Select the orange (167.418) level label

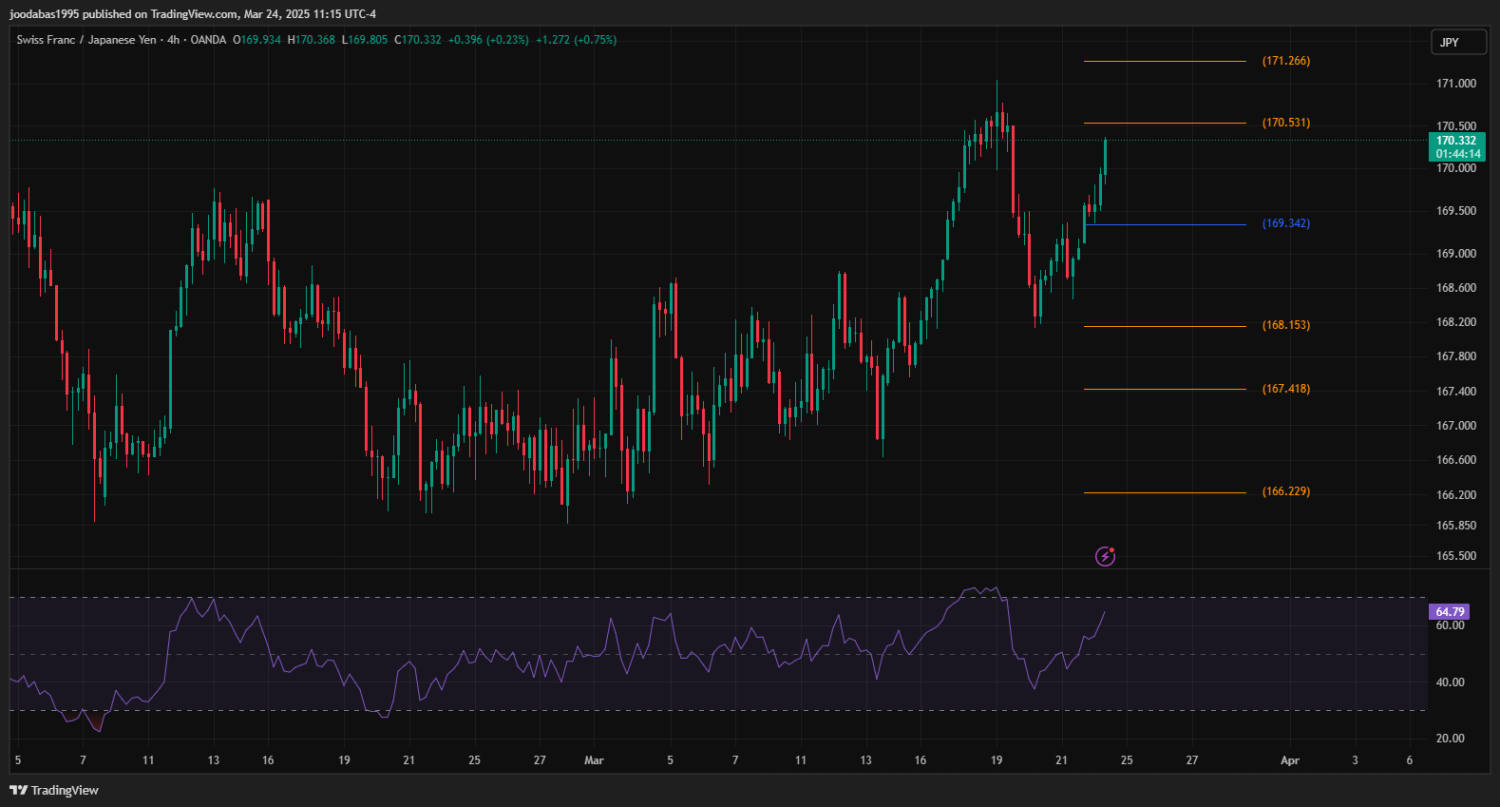[x=1285, y=389]
